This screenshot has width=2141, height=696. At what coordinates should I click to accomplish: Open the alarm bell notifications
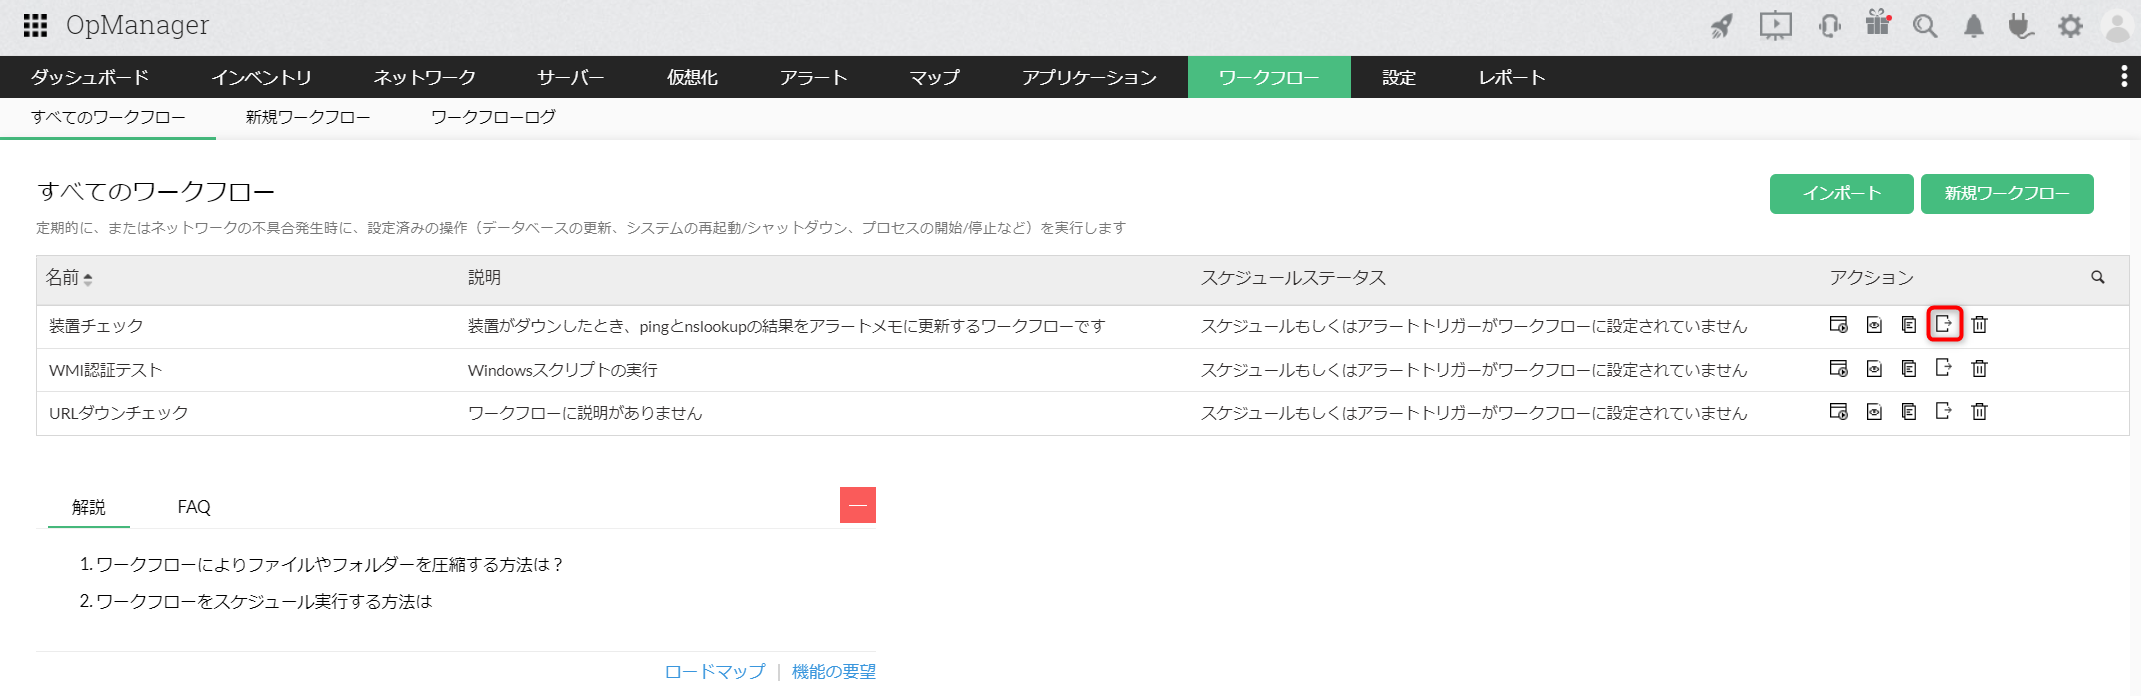pyautogui.click(x=1973, y=26)
